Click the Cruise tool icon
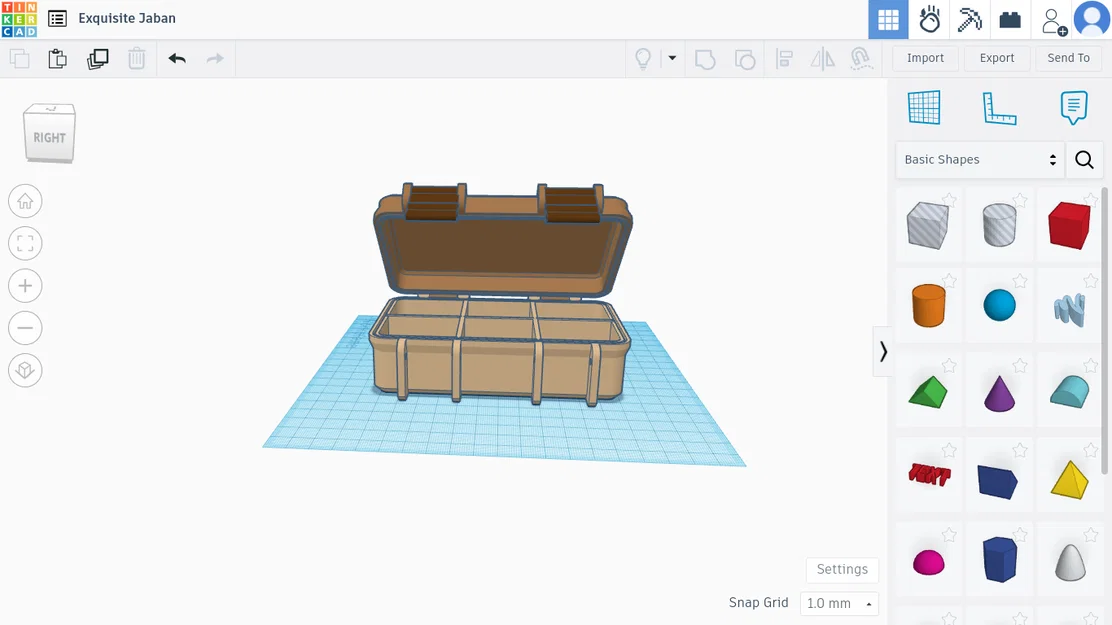 pos(861,59)
